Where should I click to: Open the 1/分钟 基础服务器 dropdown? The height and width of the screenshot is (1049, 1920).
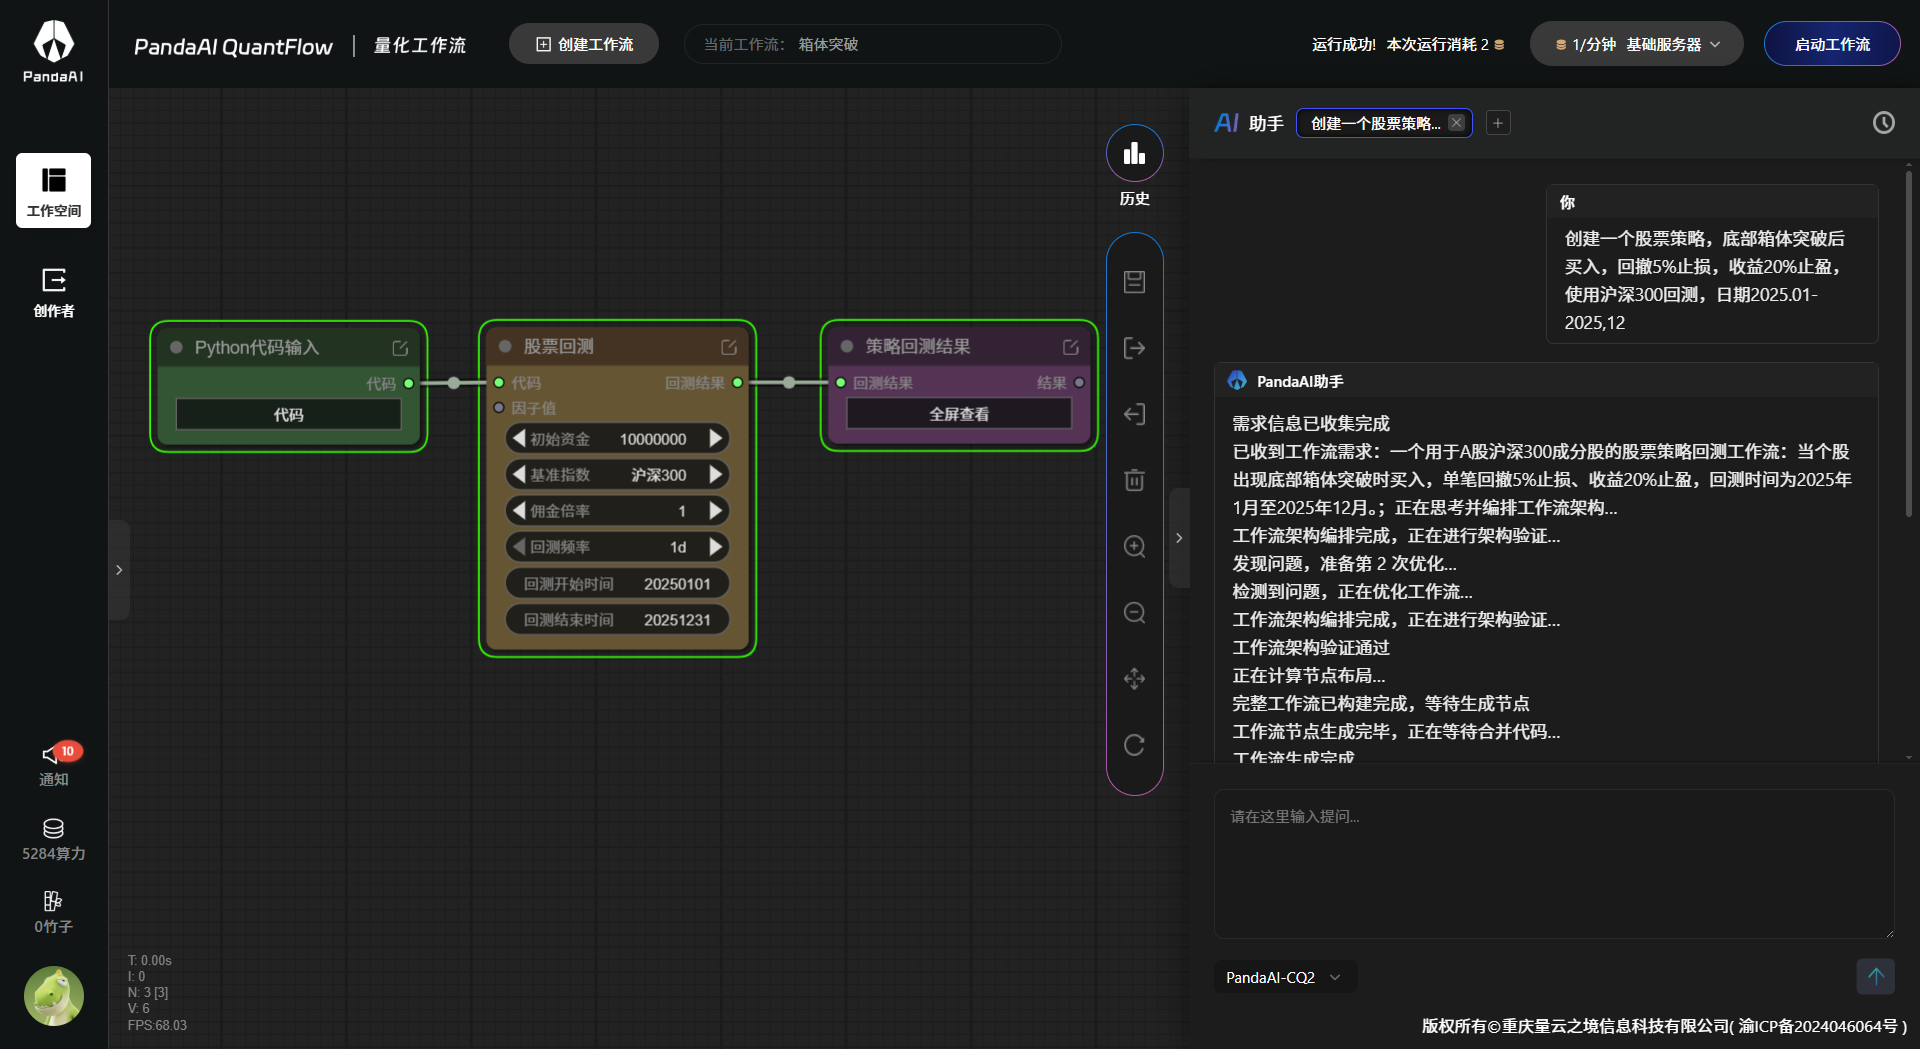click(x=1637, y=44)
